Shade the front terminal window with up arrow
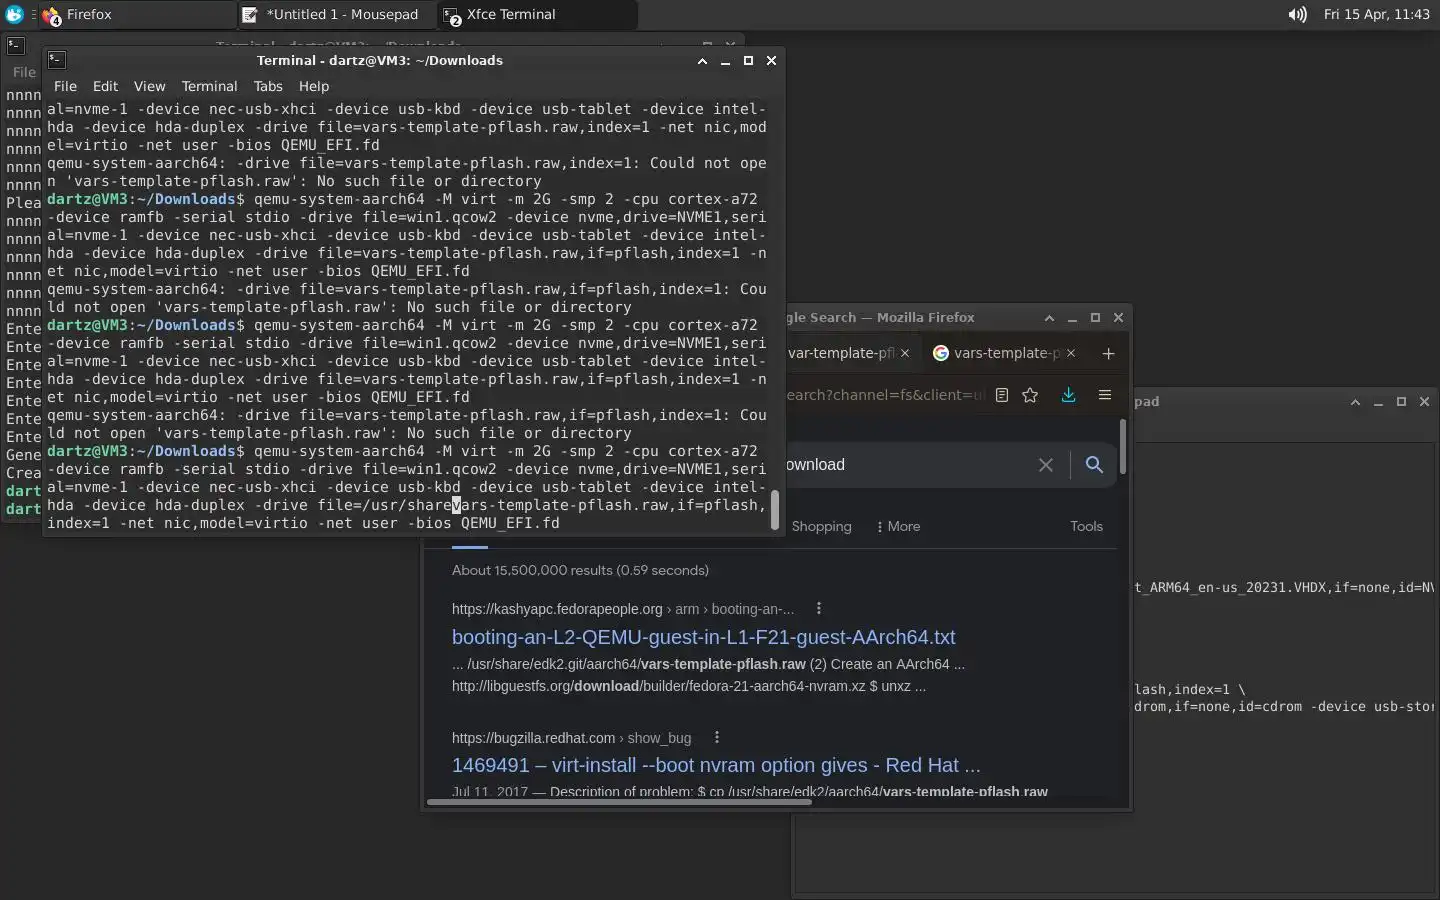Viewport: 1440px width, 900px height. tap(702, 60)
